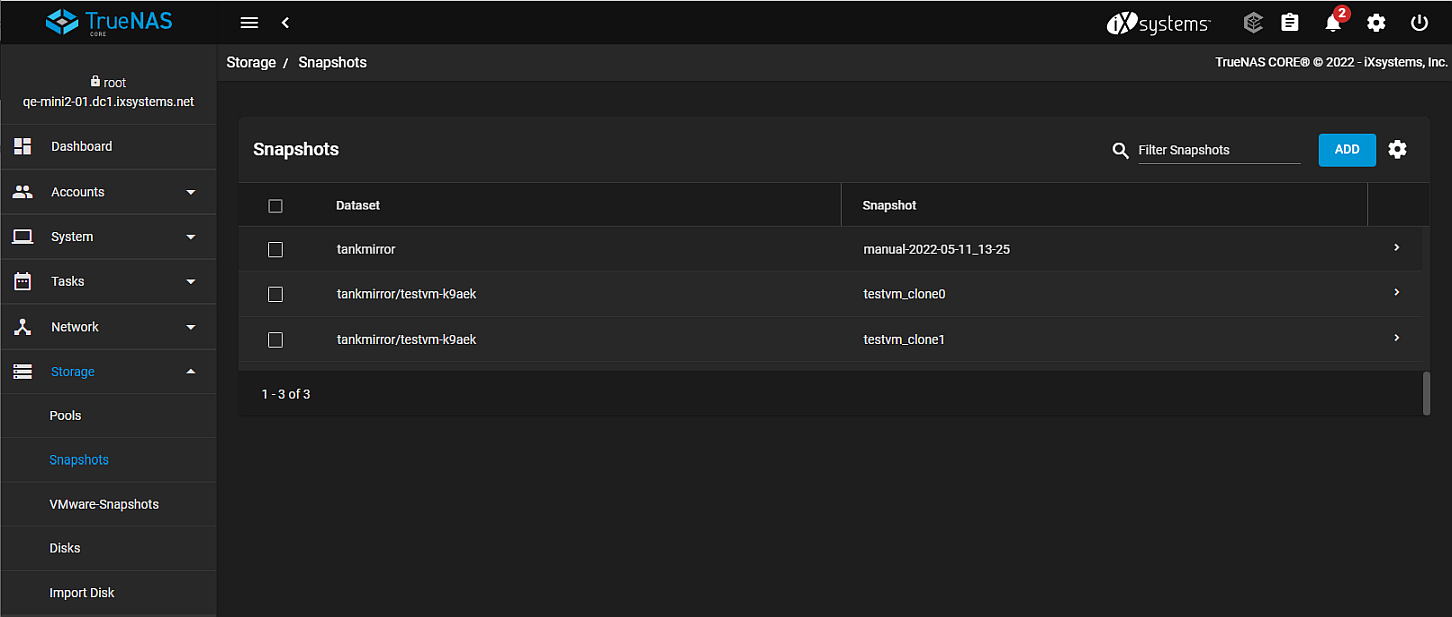Image resolution: width=1452 pixels, height=617 pixels.
Task: Click Storage breadcrumb link
Action: (251, 62)
